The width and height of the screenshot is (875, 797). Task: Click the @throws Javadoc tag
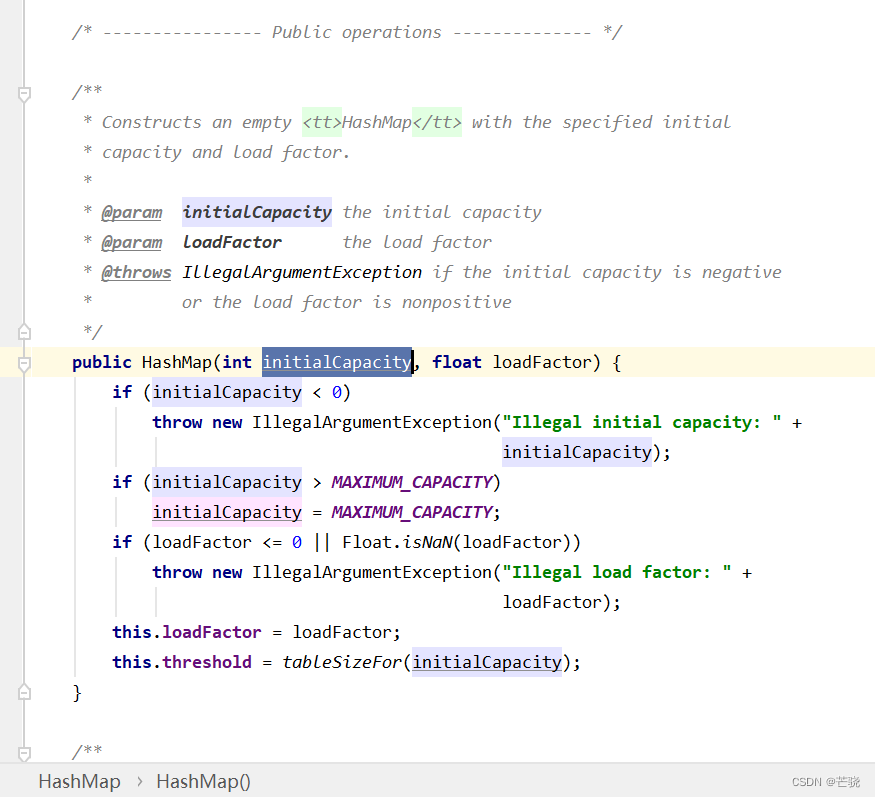point(136,272)
